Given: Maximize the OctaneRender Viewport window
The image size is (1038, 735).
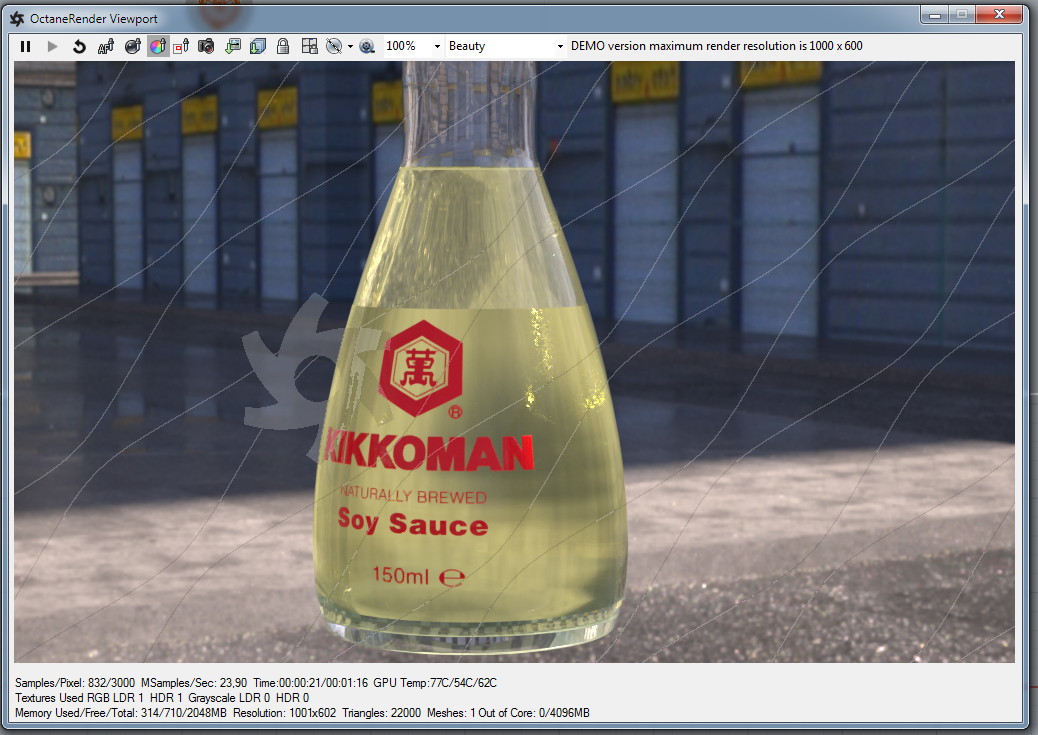Looking at the screenshot, I should point(962,15).
